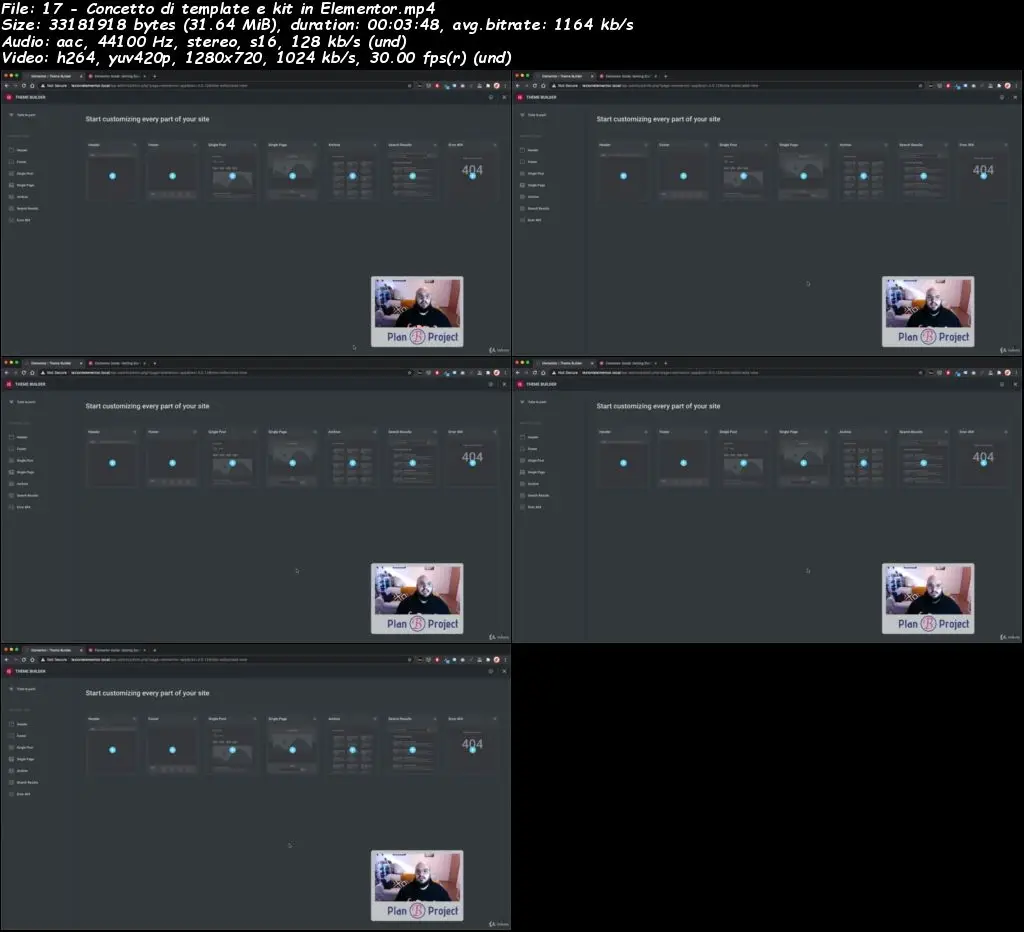The height and width of the screenshot is (932, 1024).
Task: Add an Error 404 template in middle-right frame
Action: pyautogui.click(x=984, y=462)
